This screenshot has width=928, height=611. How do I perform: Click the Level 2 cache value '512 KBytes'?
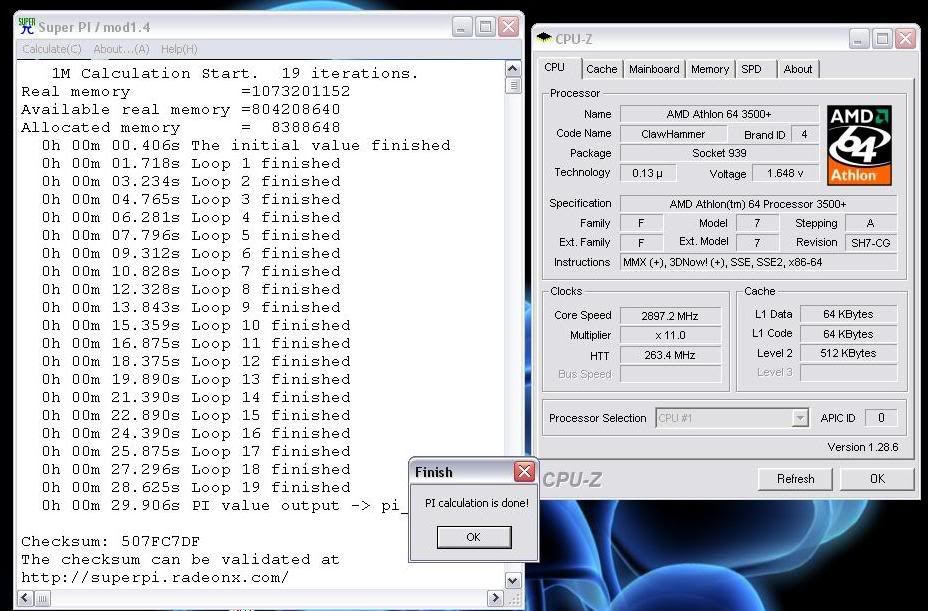[x=848, y=353]
